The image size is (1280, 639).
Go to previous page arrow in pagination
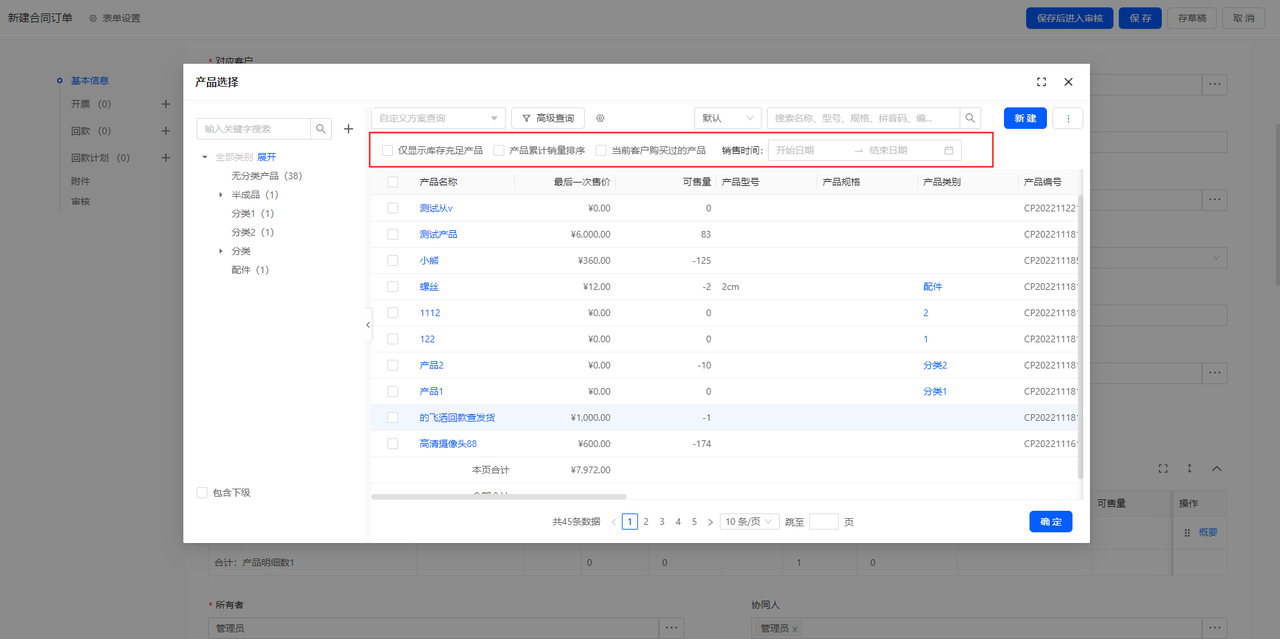(x=614, y=522)
